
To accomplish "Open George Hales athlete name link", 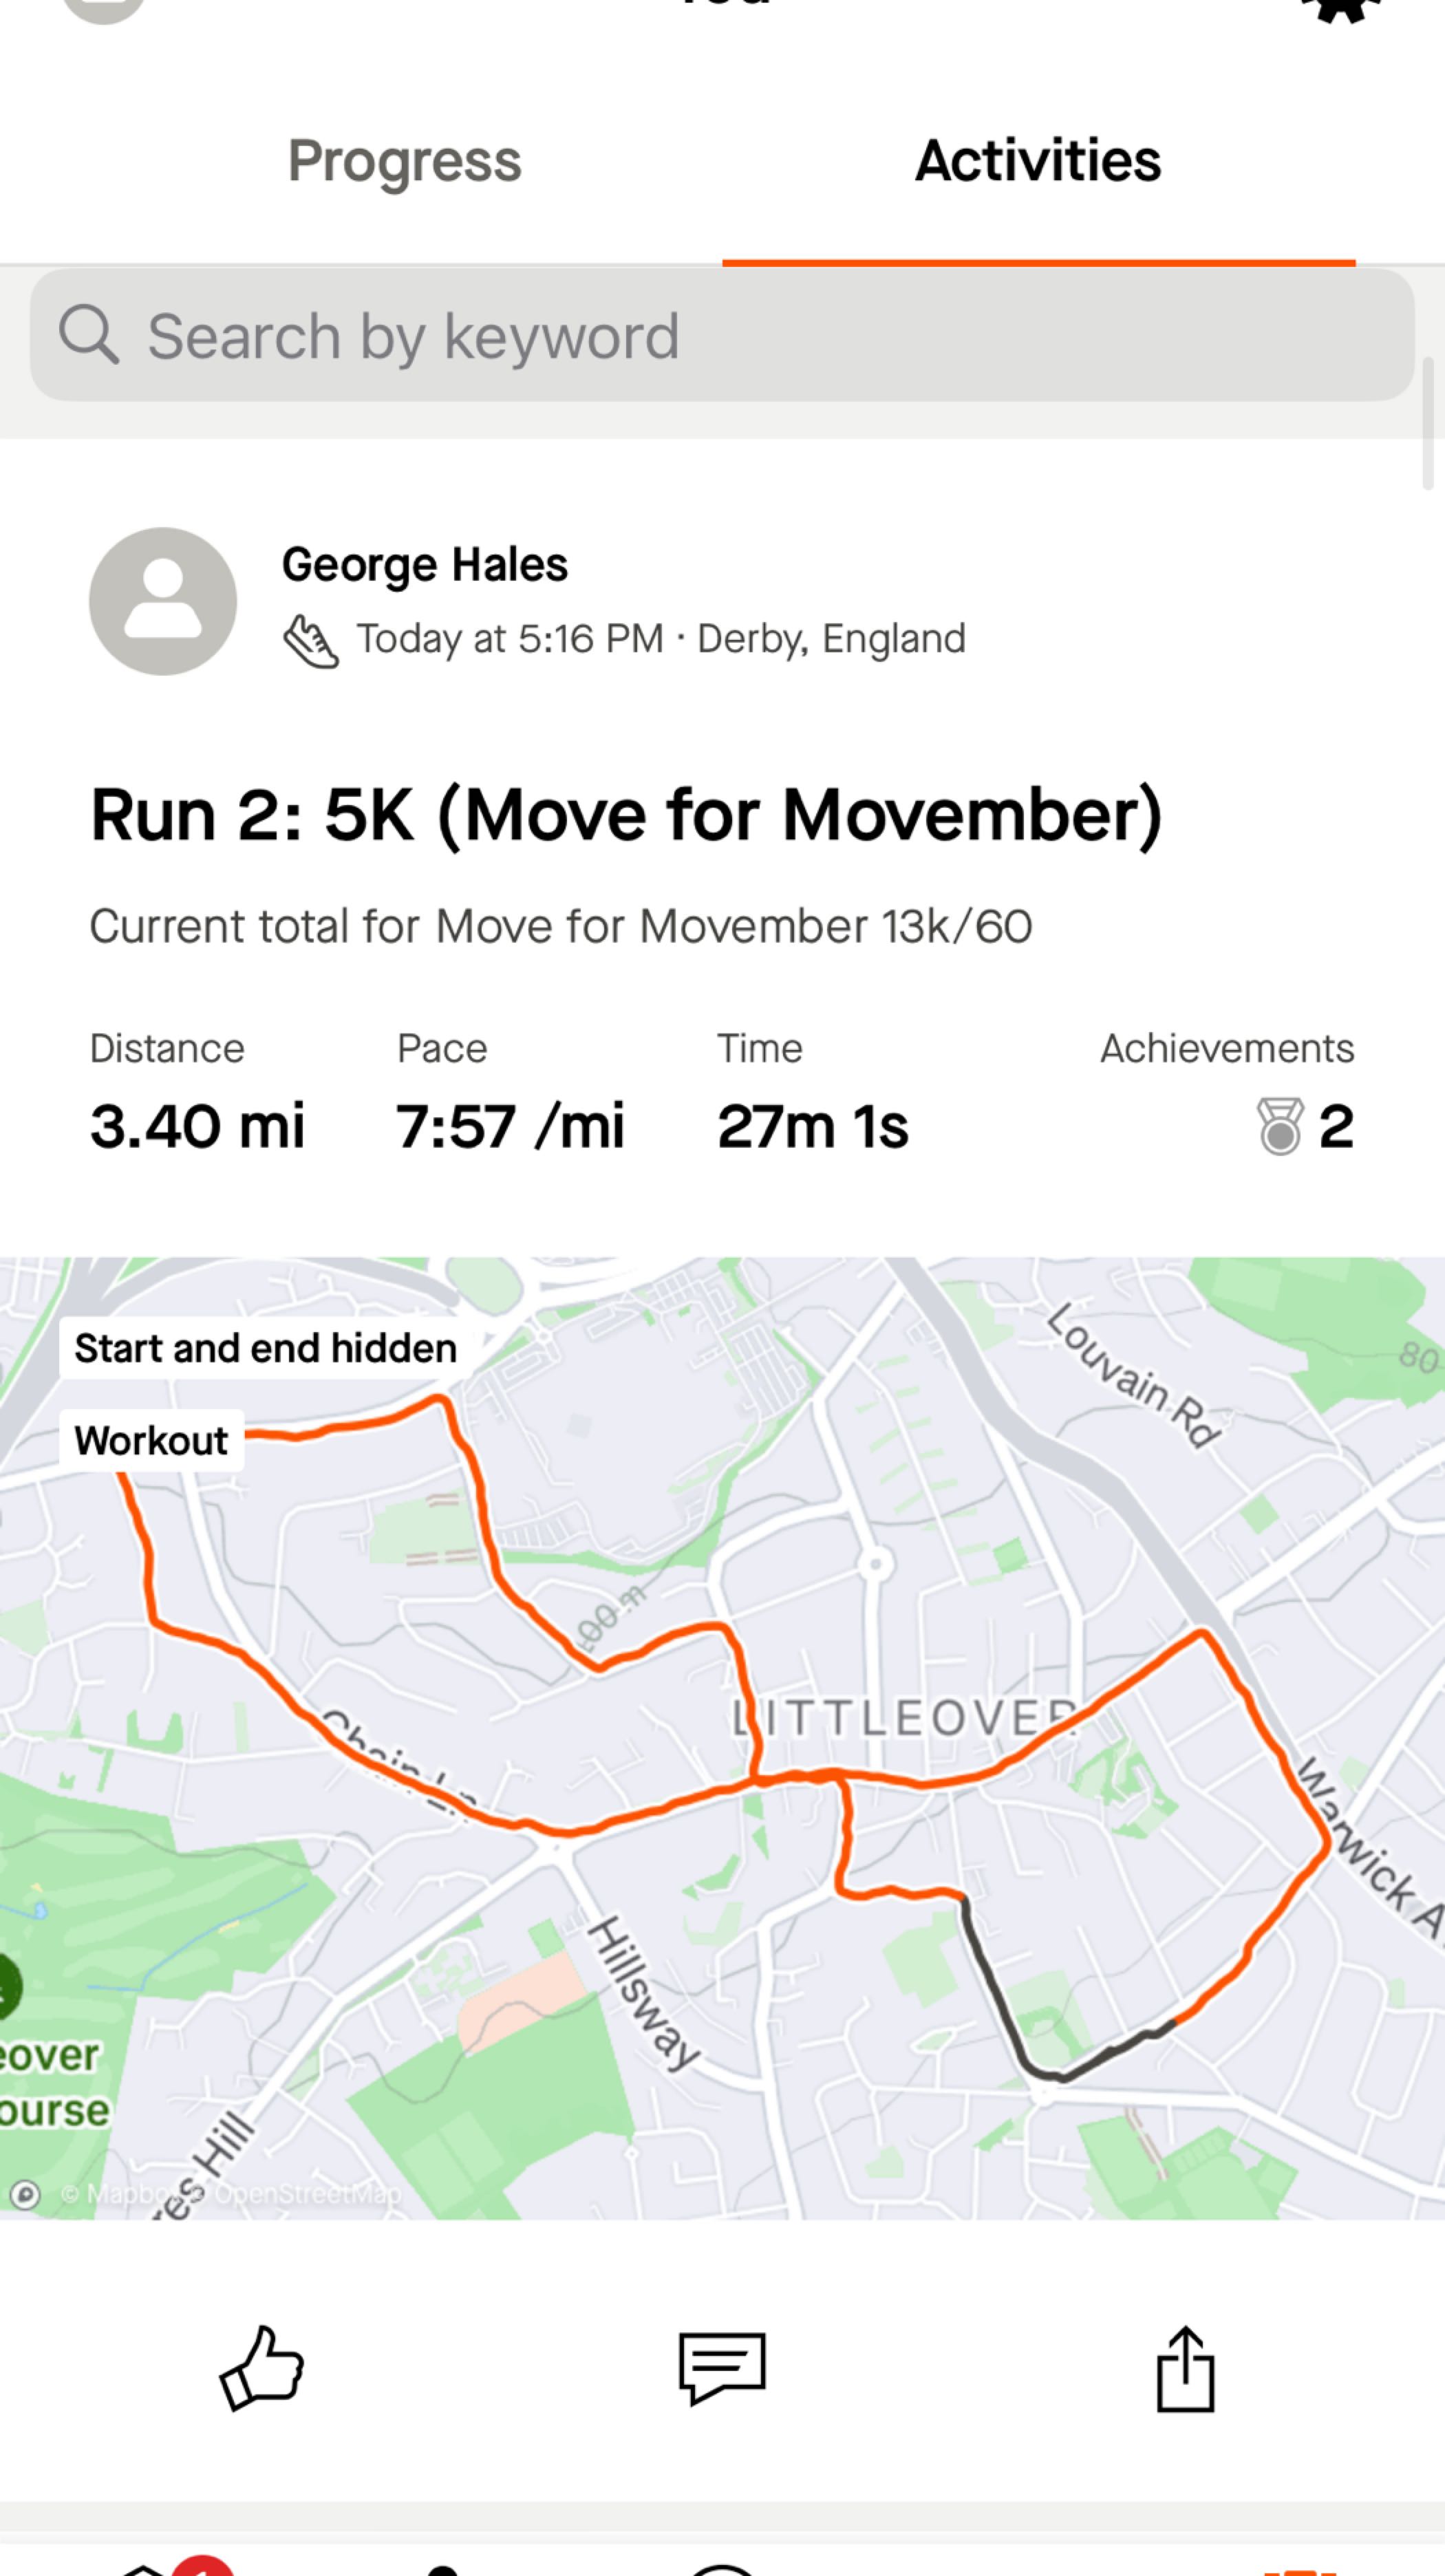I will point(425,565).
